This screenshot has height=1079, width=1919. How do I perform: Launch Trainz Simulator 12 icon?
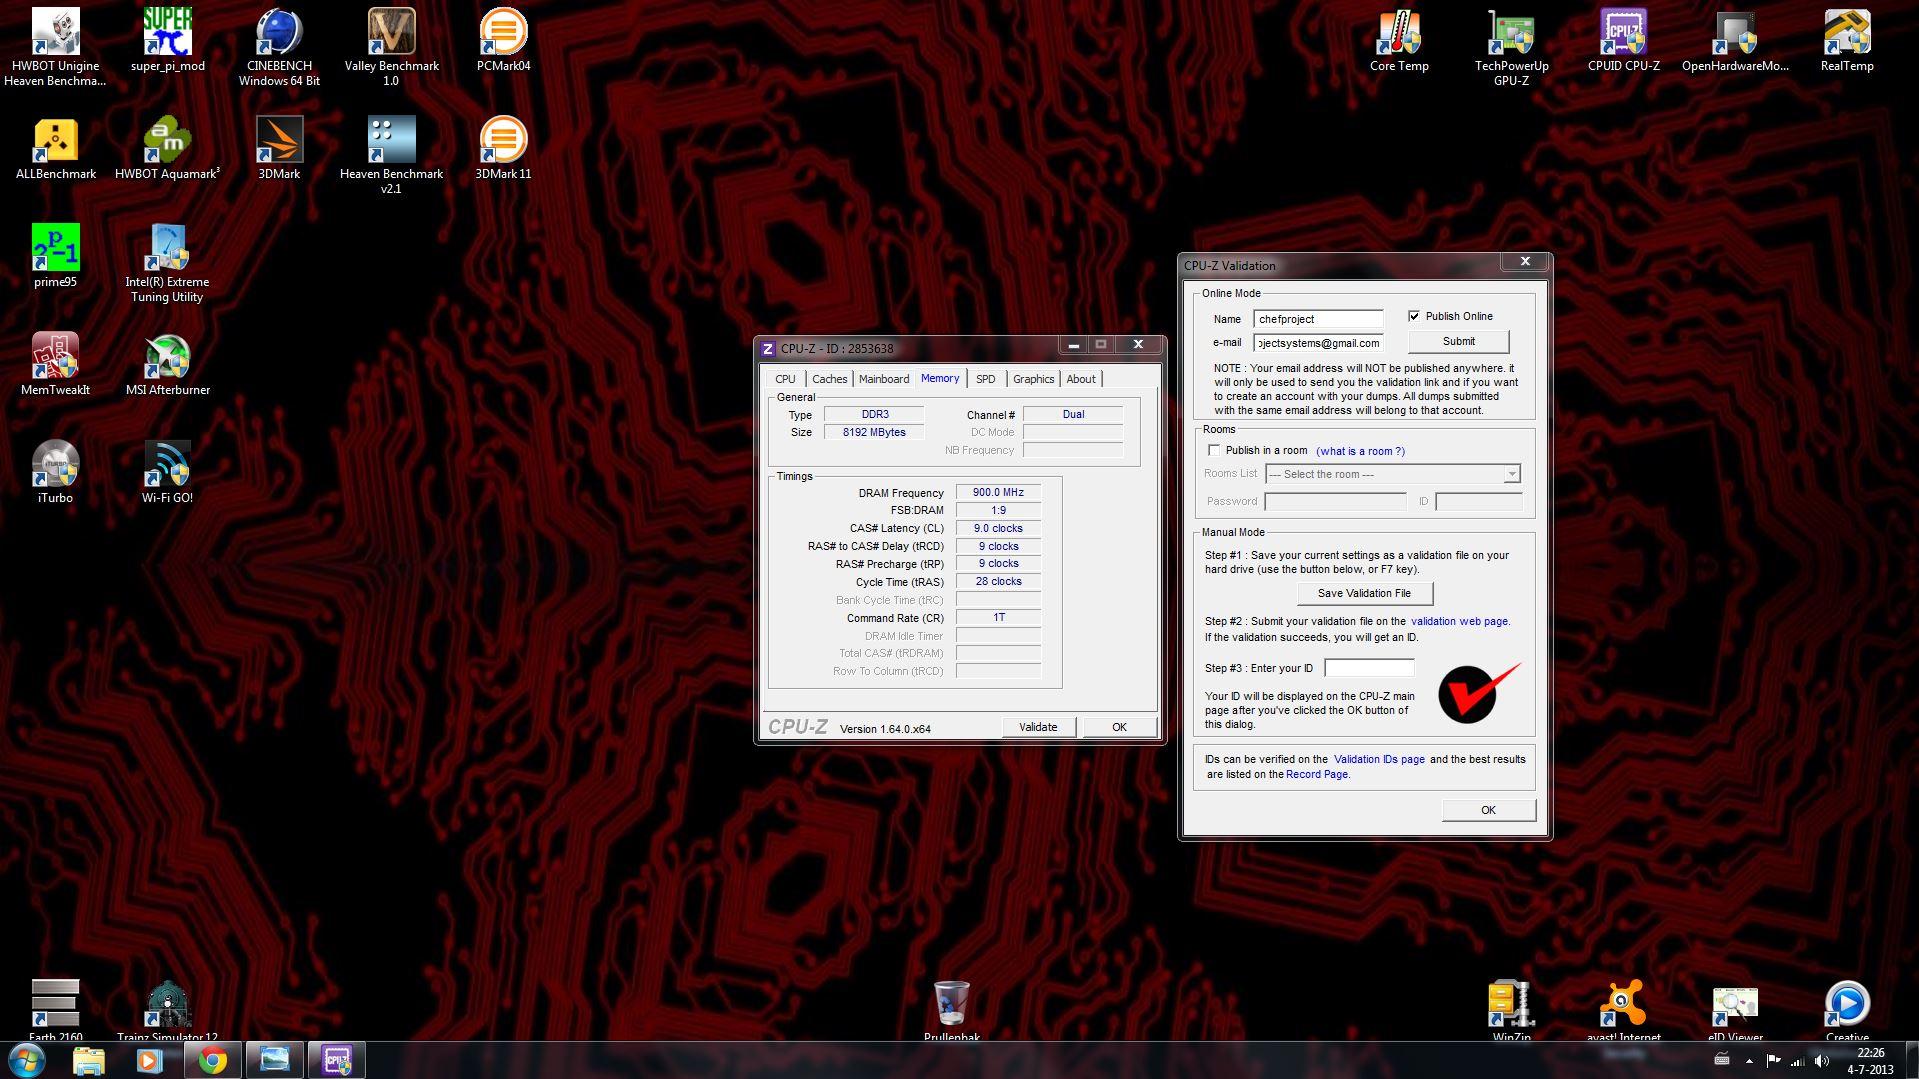pyautogui.click(x=167, y=1010)
